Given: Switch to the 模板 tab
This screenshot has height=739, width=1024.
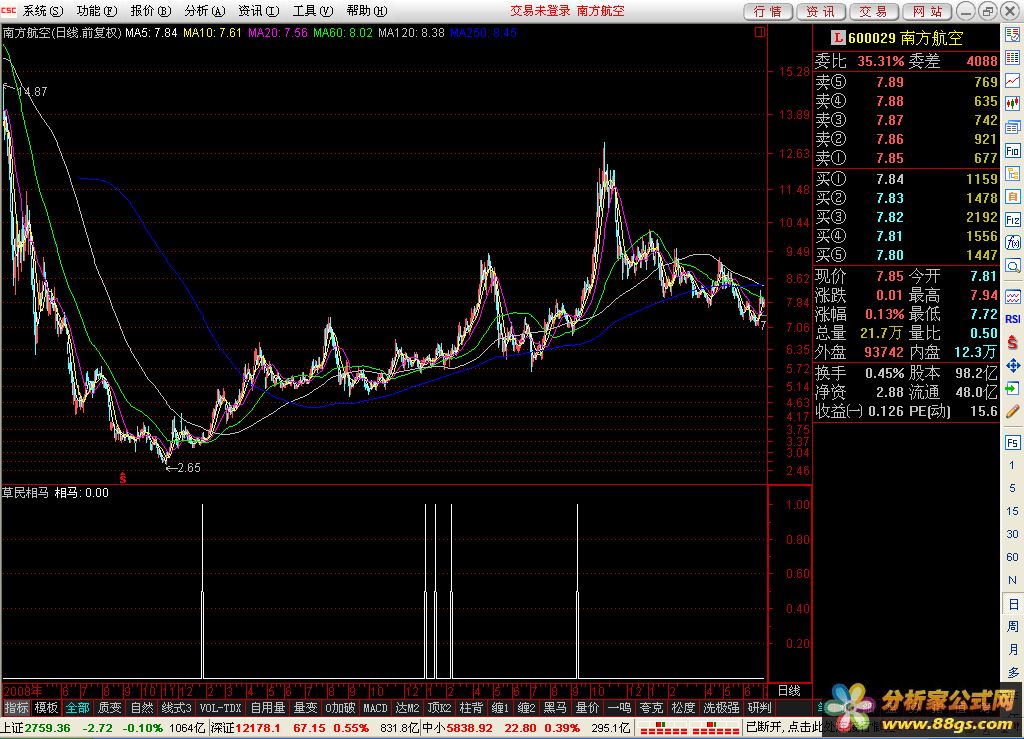Looking at the screenshot, I should pos(46,708).
